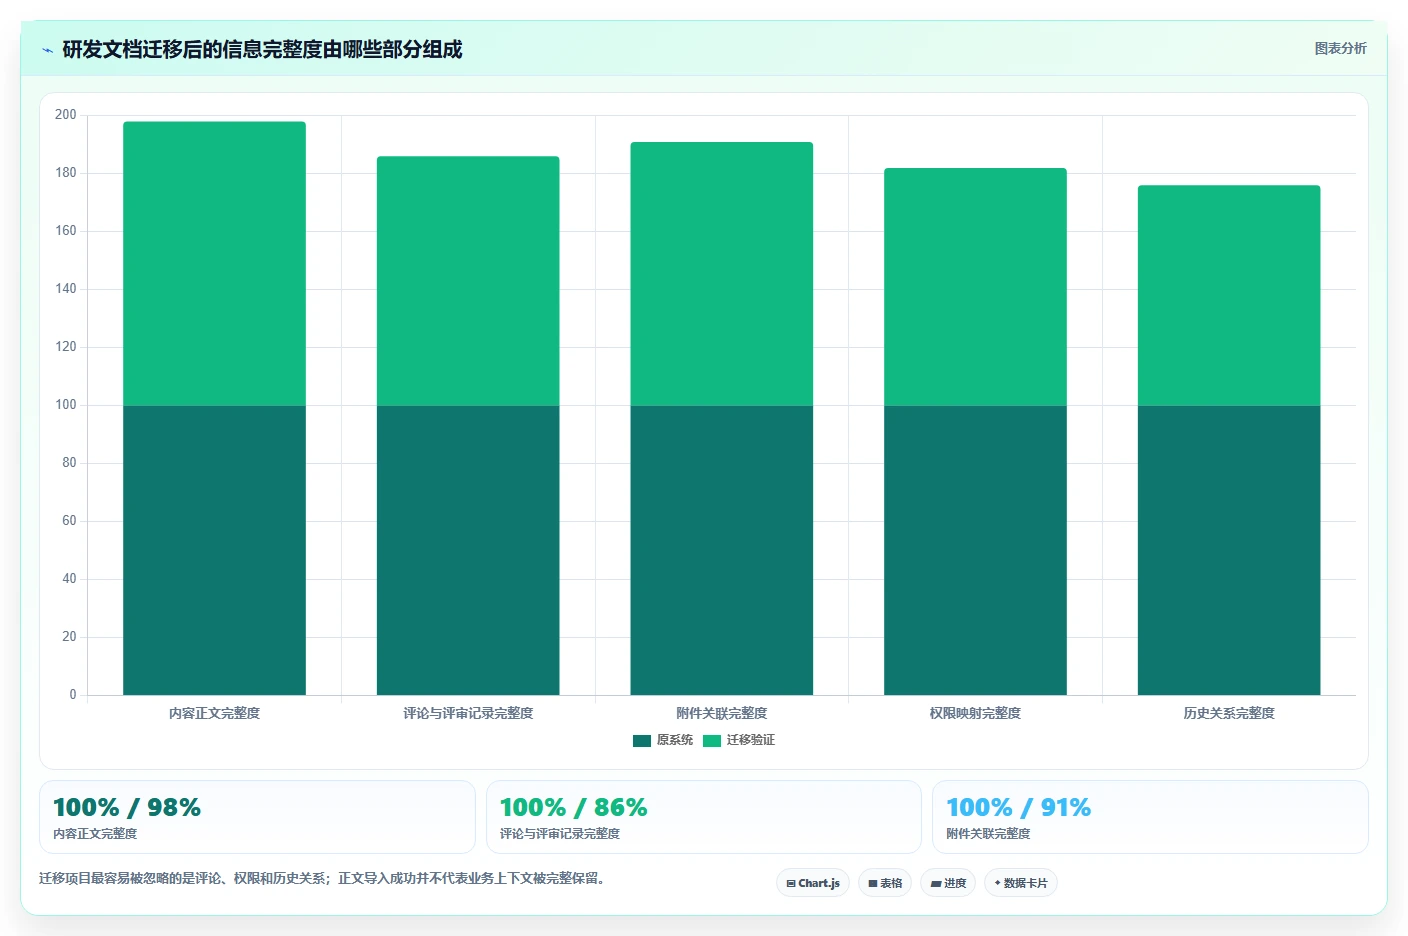Click the 迁移验证 legend label text
Screen dimensions: 1408x936
(751, 740)
